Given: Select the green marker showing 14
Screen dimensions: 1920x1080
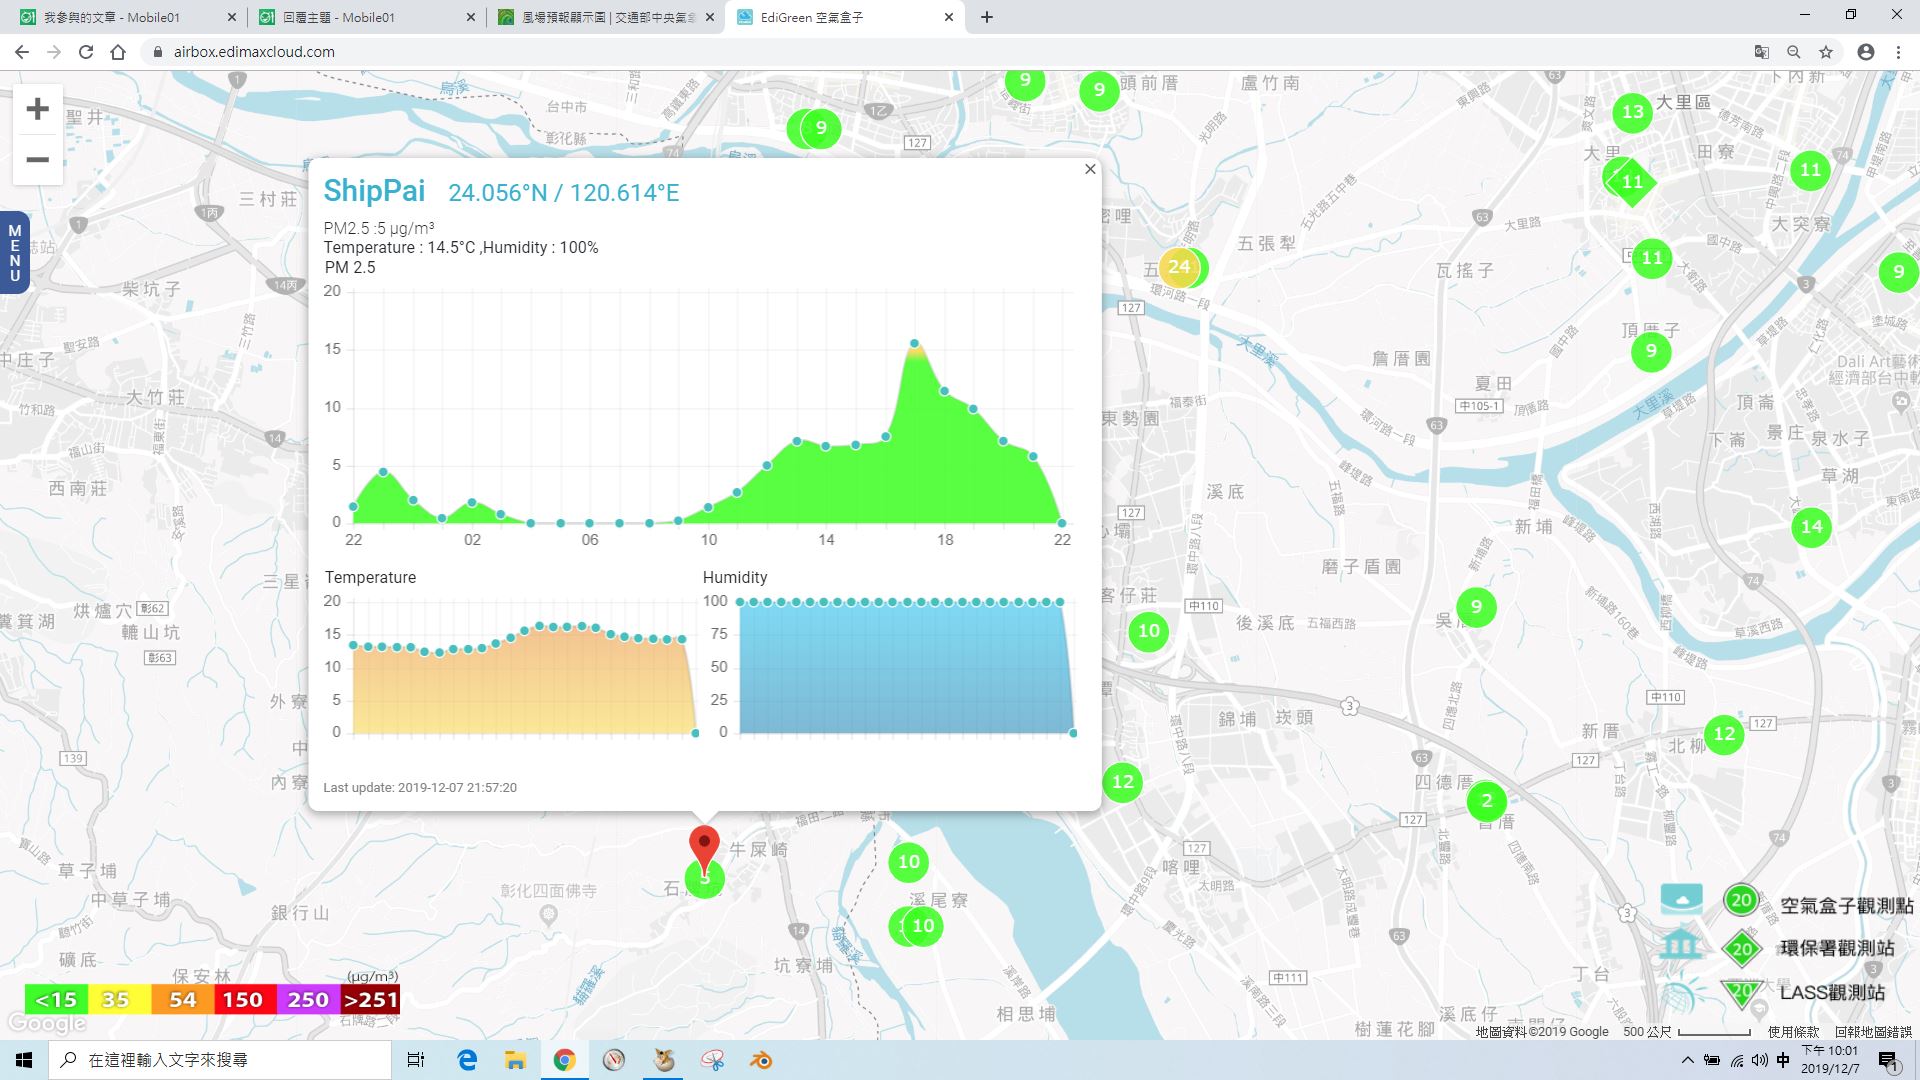Looking at the screenshot, I should [1811, 527].
